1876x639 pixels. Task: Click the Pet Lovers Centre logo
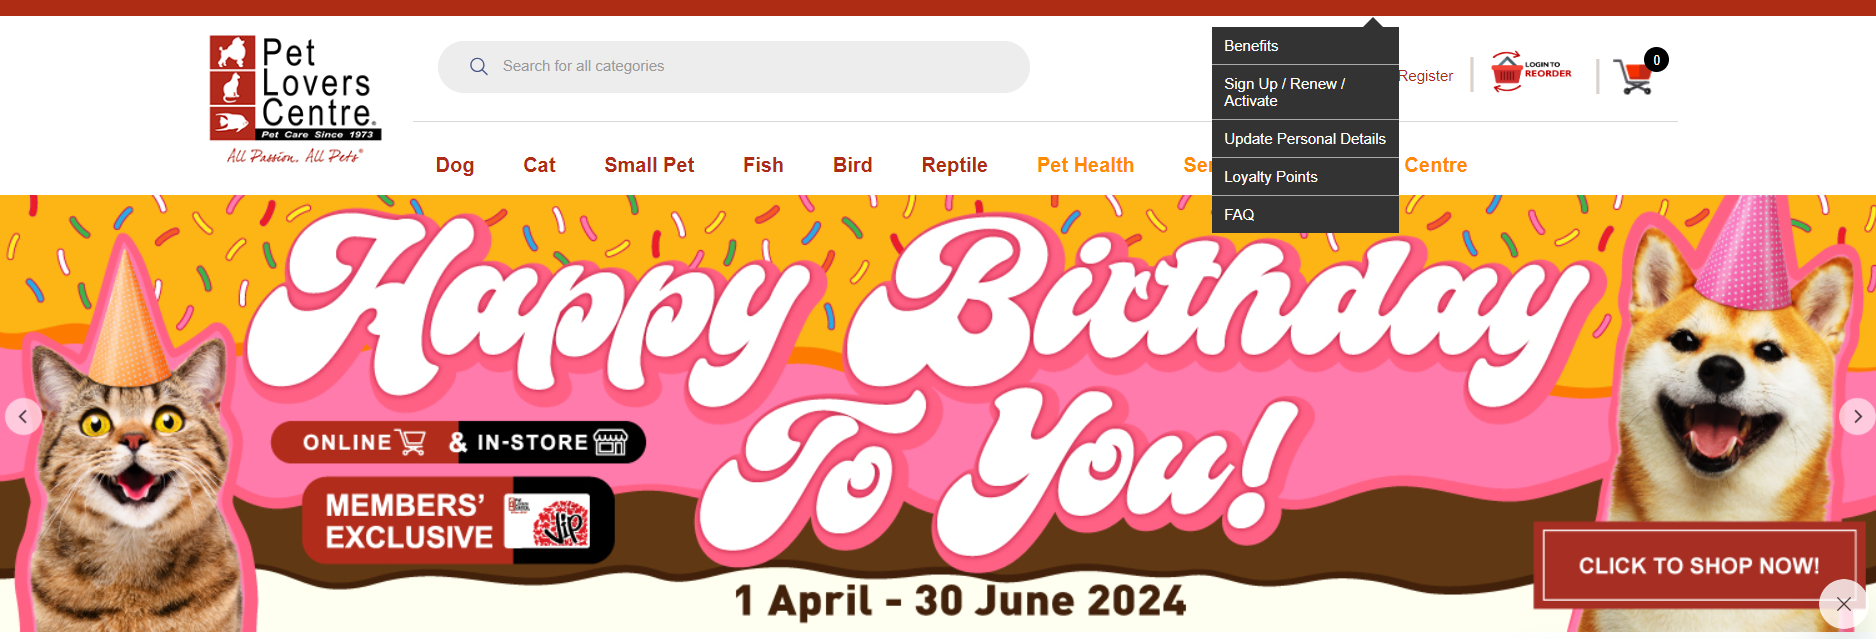point(295,99)
